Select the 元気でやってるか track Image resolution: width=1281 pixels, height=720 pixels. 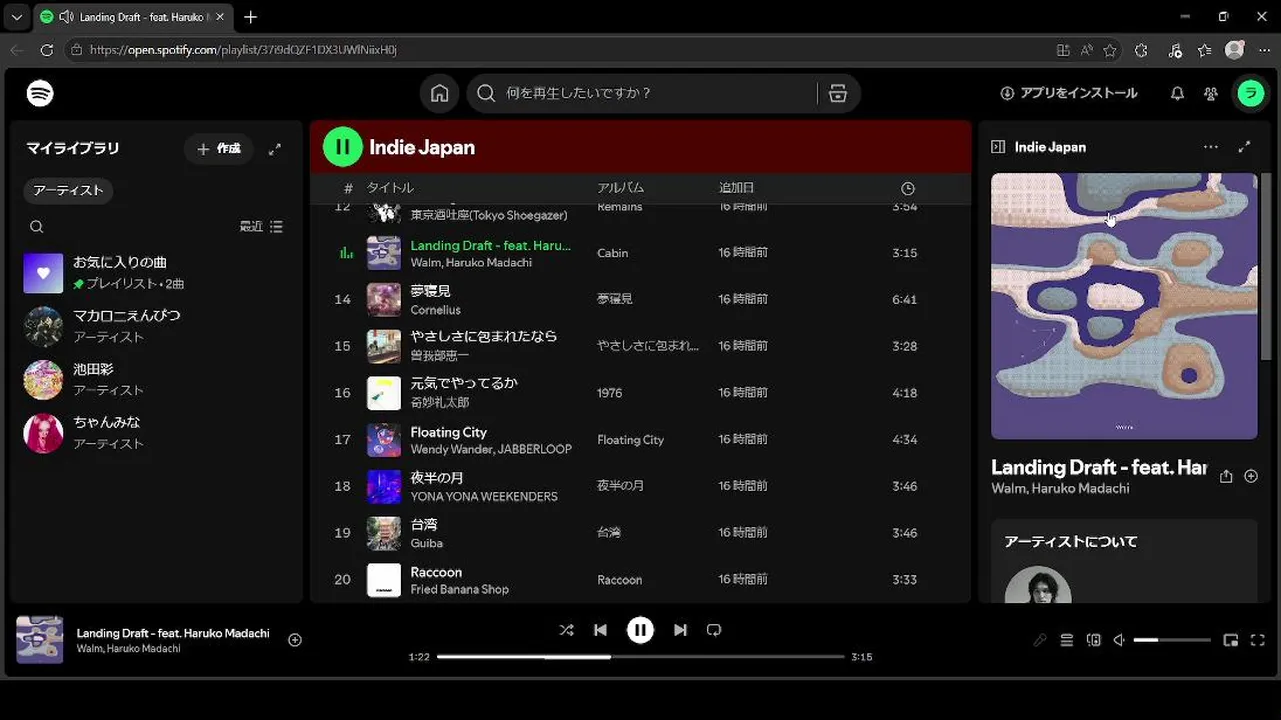(640, 393)
